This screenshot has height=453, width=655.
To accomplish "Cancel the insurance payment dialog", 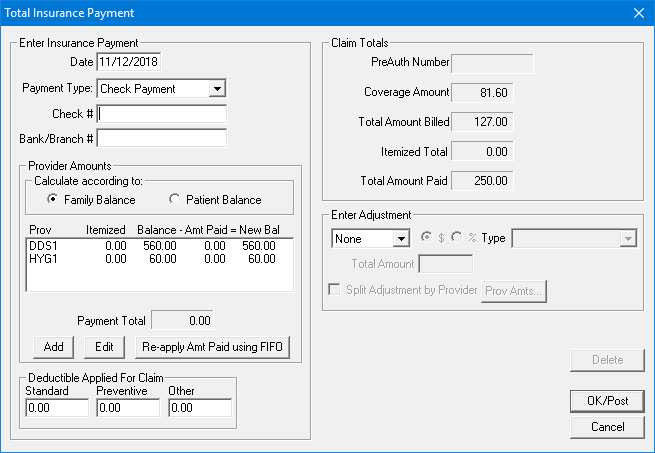I will pos(607,427).
